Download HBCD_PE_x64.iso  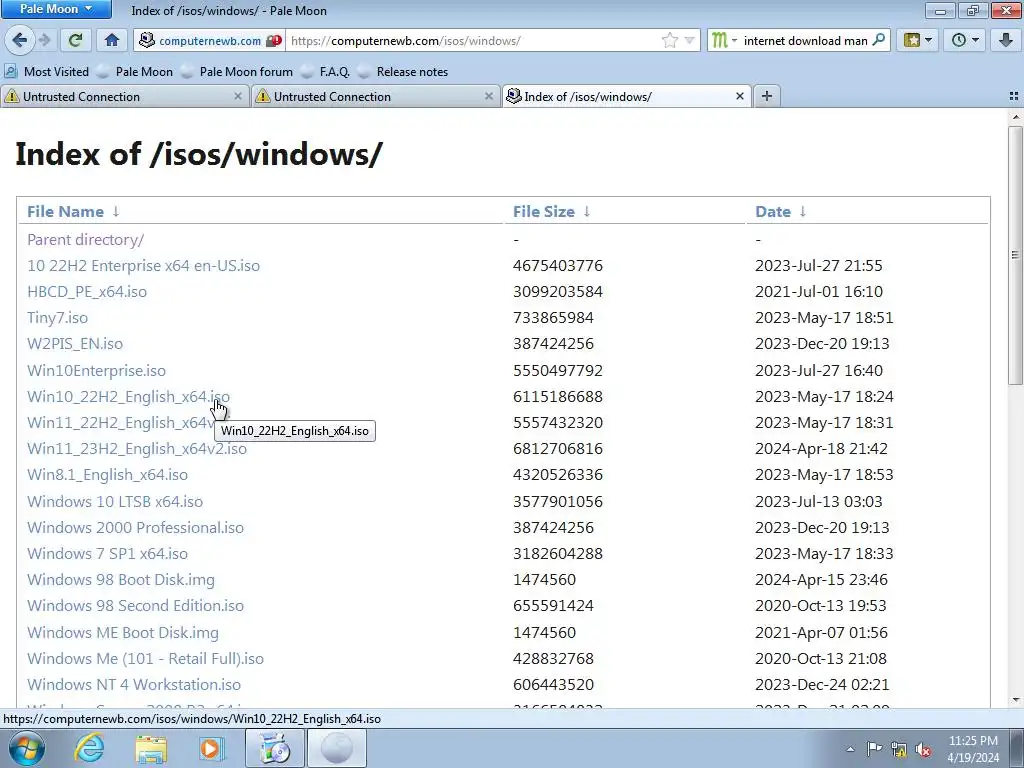[x=87, y=292]
